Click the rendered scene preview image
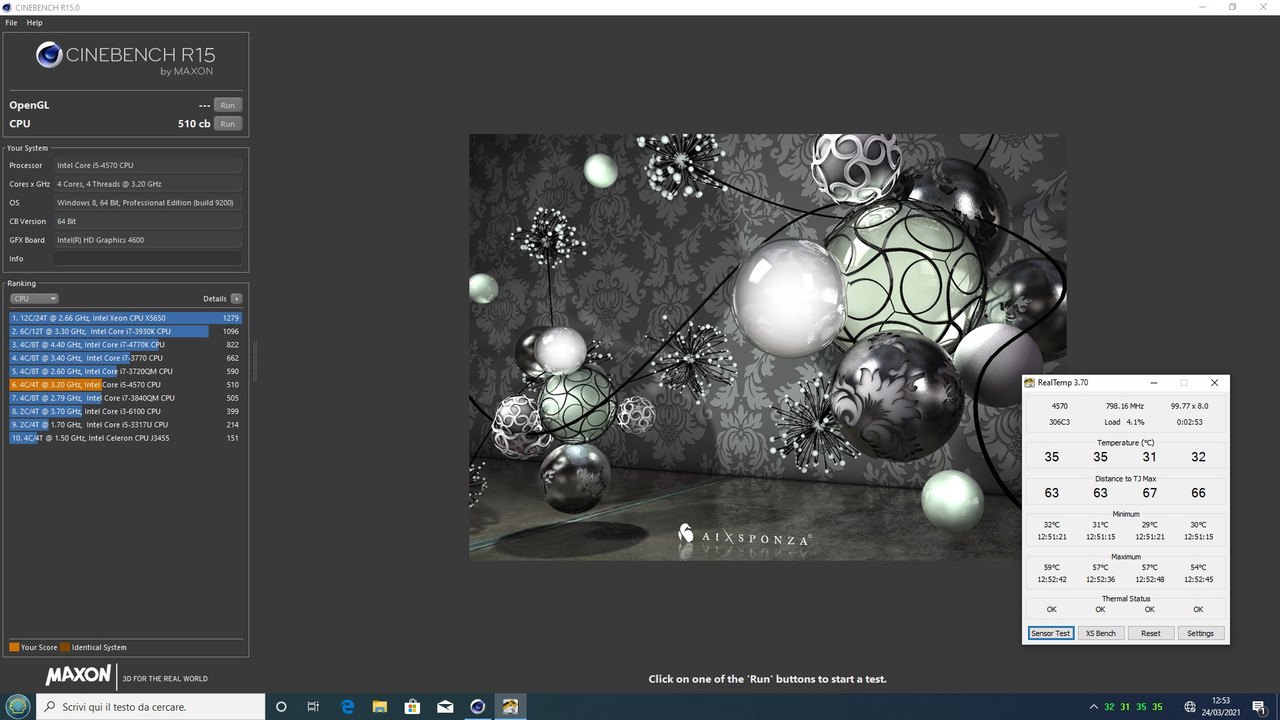The image size is (1280, 720). click(767, 347)
